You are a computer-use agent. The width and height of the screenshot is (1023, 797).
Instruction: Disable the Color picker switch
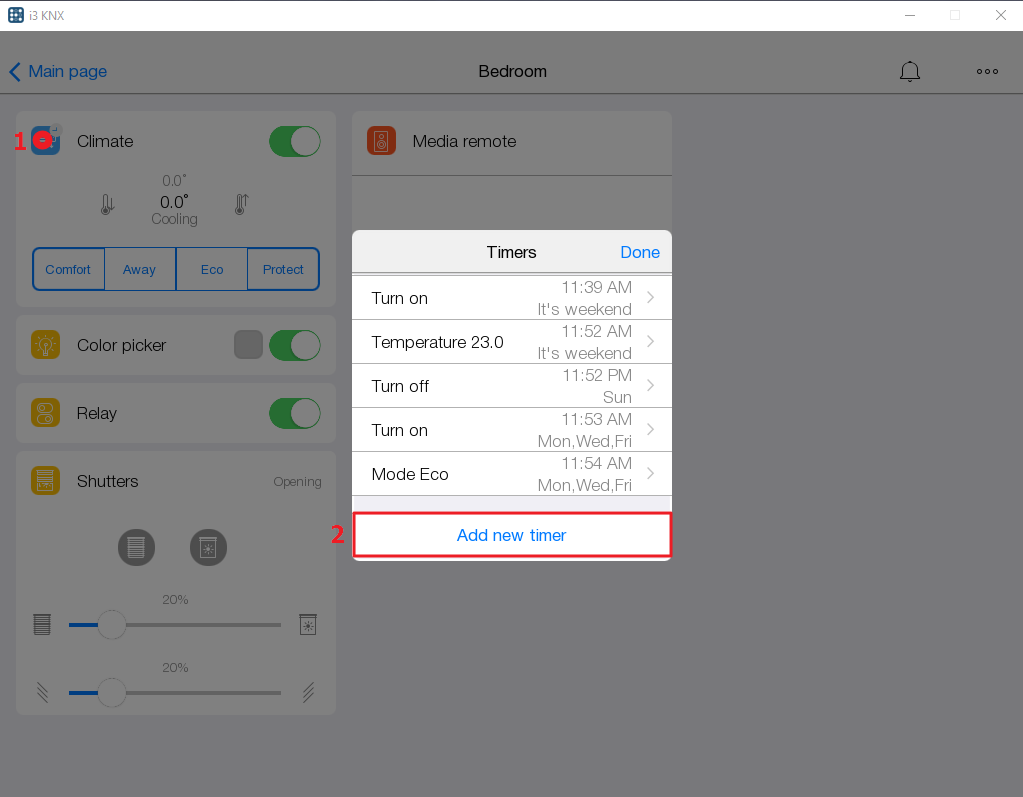coord(294,344)
